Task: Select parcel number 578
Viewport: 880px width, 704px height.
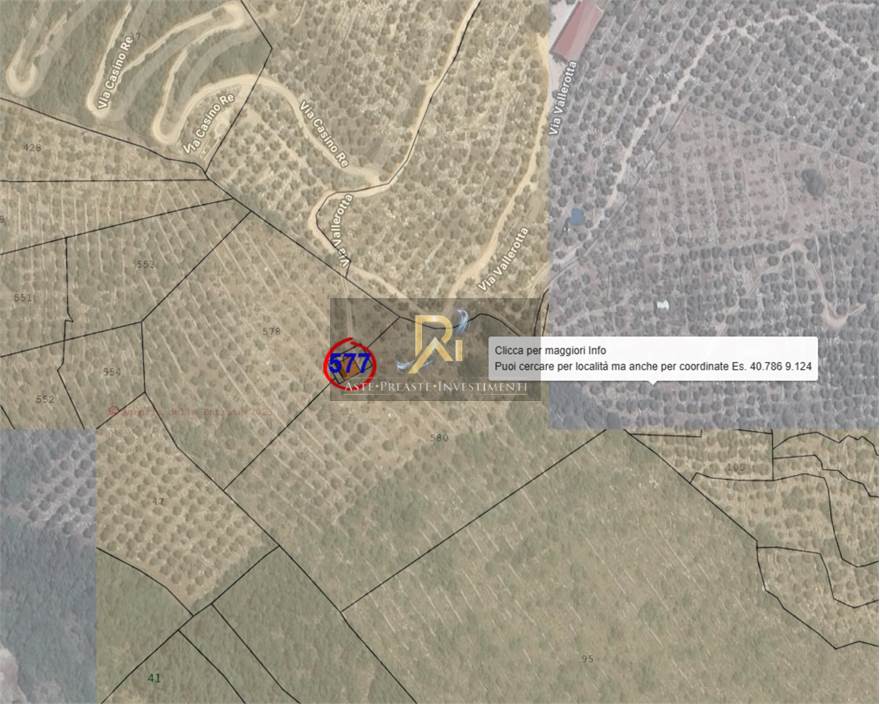Action: point(271,331)
